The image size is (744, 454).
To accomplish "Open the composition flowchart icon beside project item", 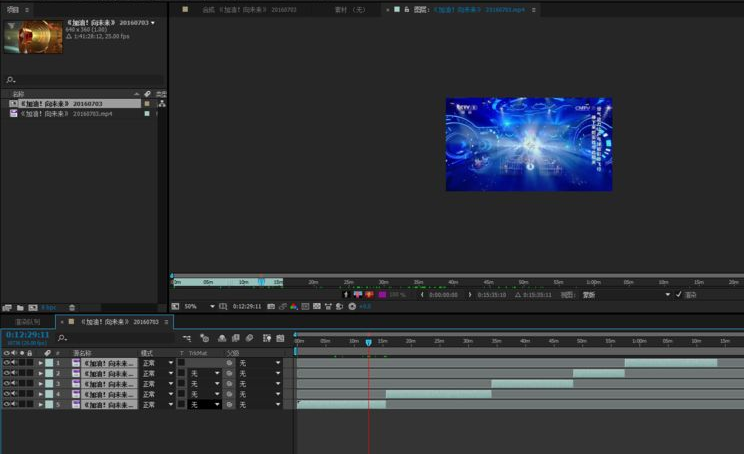I will tap(161, 103).
